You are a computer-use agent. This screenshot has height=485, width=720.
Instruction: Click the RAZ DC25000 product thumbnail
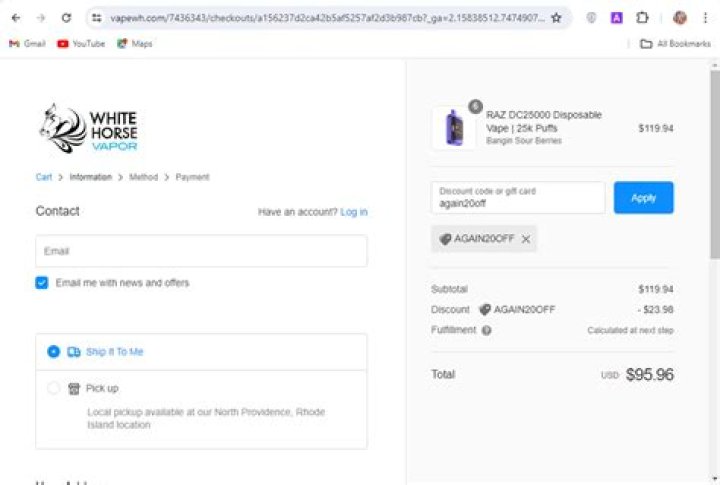(x=453, y=129)
